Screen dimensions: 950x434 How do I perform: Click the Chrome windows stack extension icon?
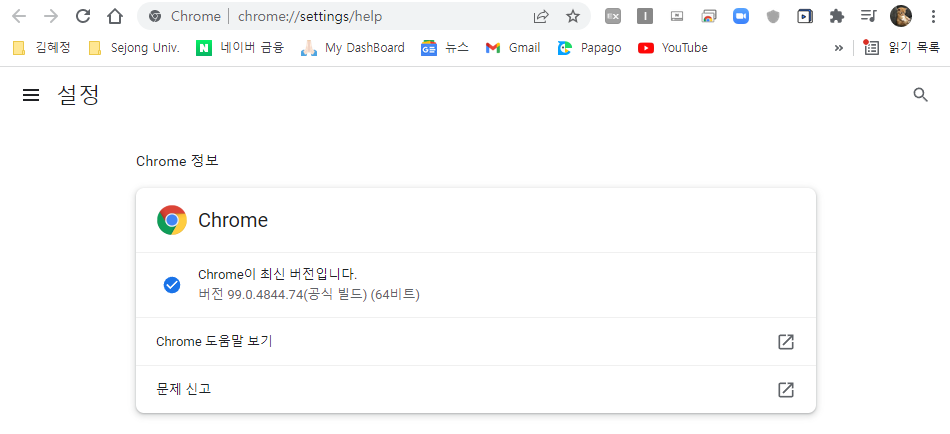tap(709, 16)
